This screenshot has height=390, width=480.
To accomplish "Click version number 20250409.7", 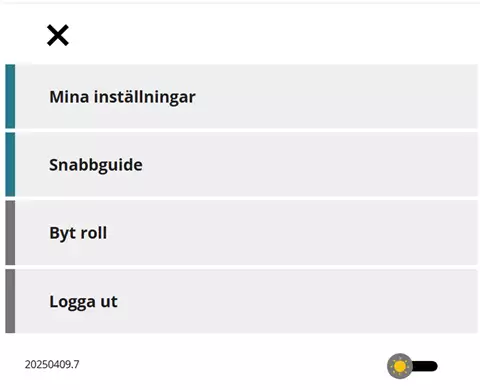I will pos(52,364).
